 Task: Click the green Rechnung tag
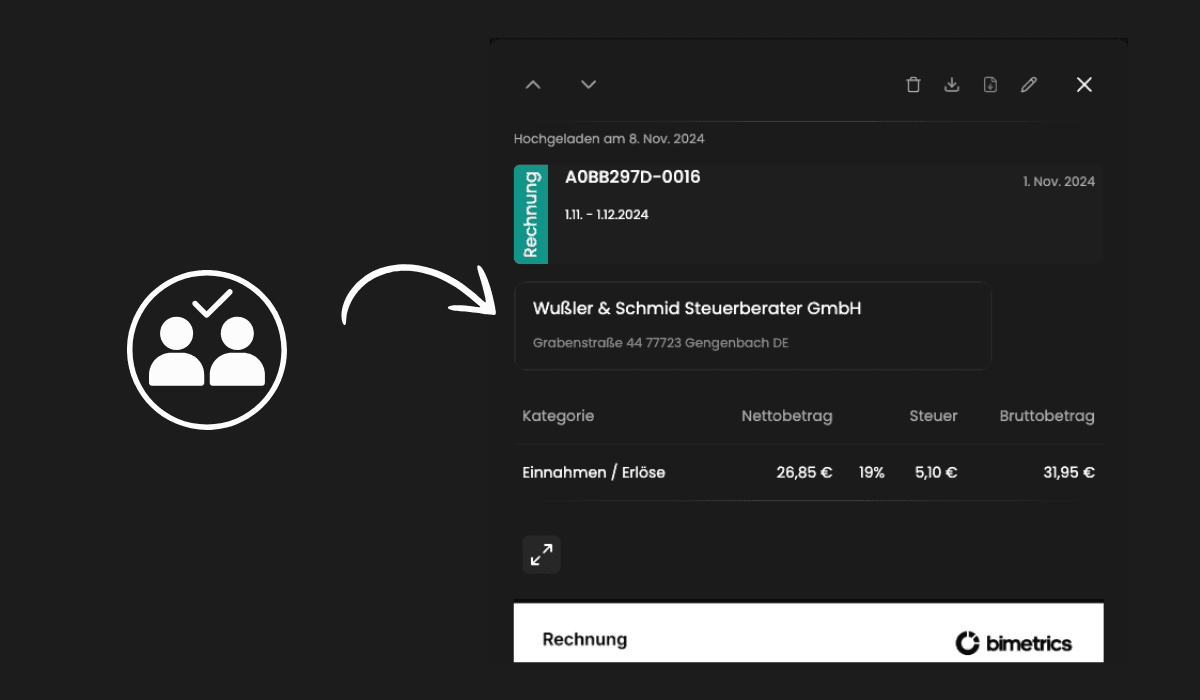pos(531,214)
